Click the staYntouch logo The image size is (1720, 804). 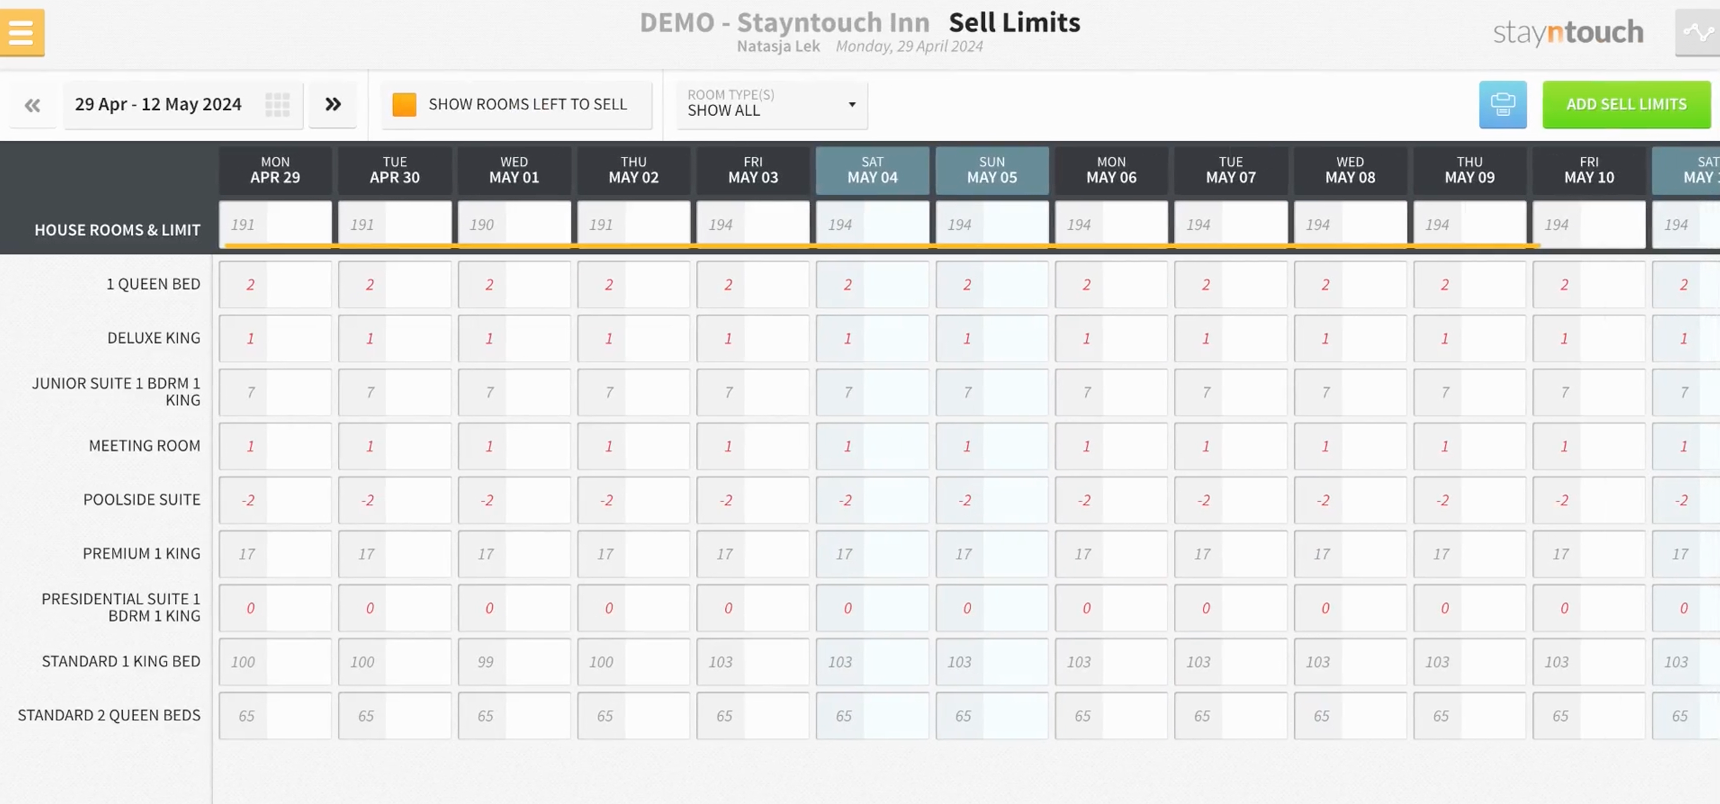[x=1568, y=33]
